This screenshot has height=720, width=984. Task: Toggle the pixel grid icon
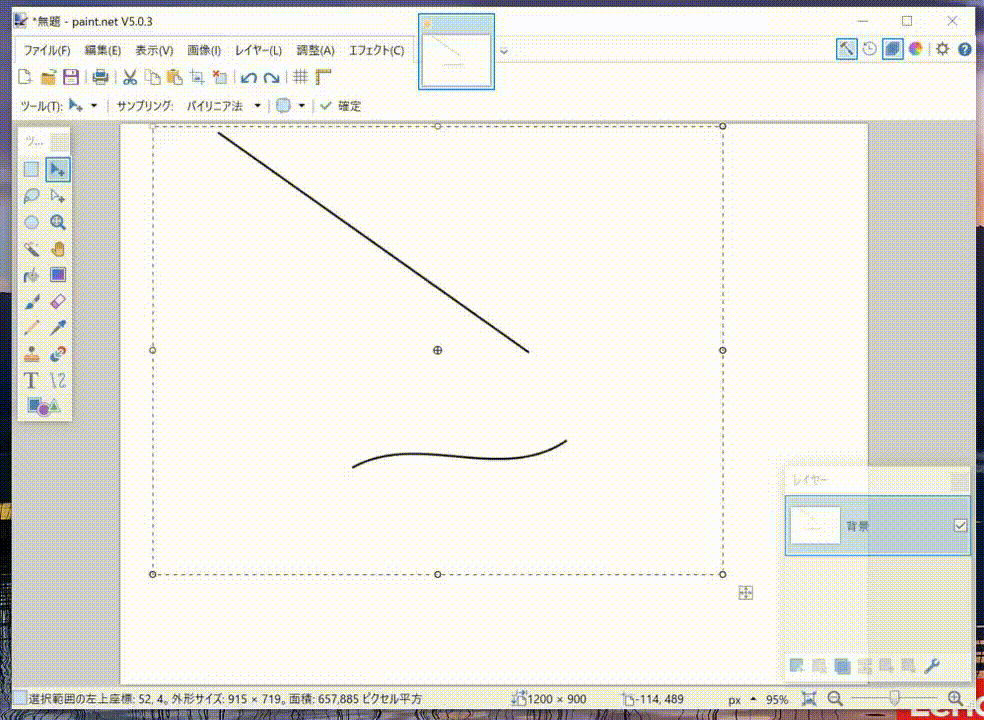point(301,77)
